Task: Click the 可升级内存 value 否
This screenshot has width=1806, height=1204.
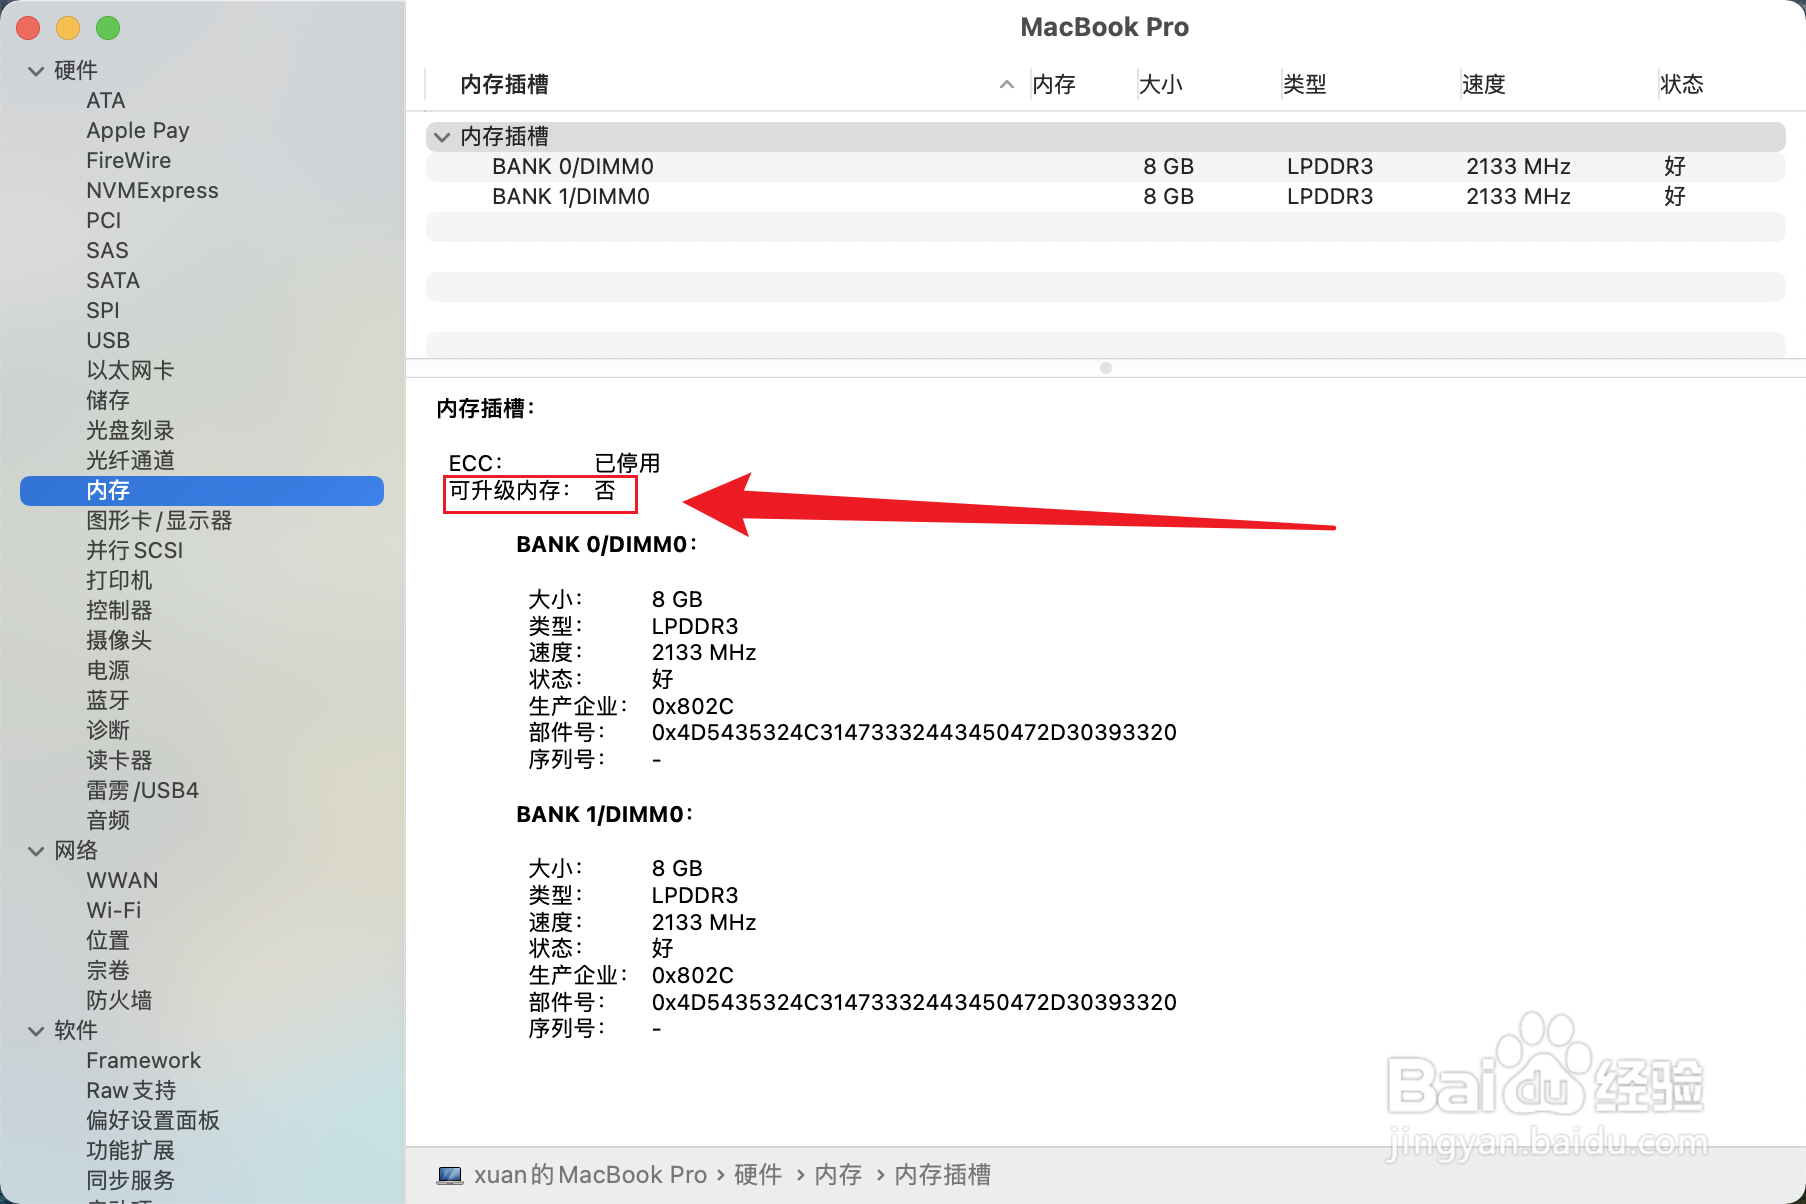Action: coord(605,491)
